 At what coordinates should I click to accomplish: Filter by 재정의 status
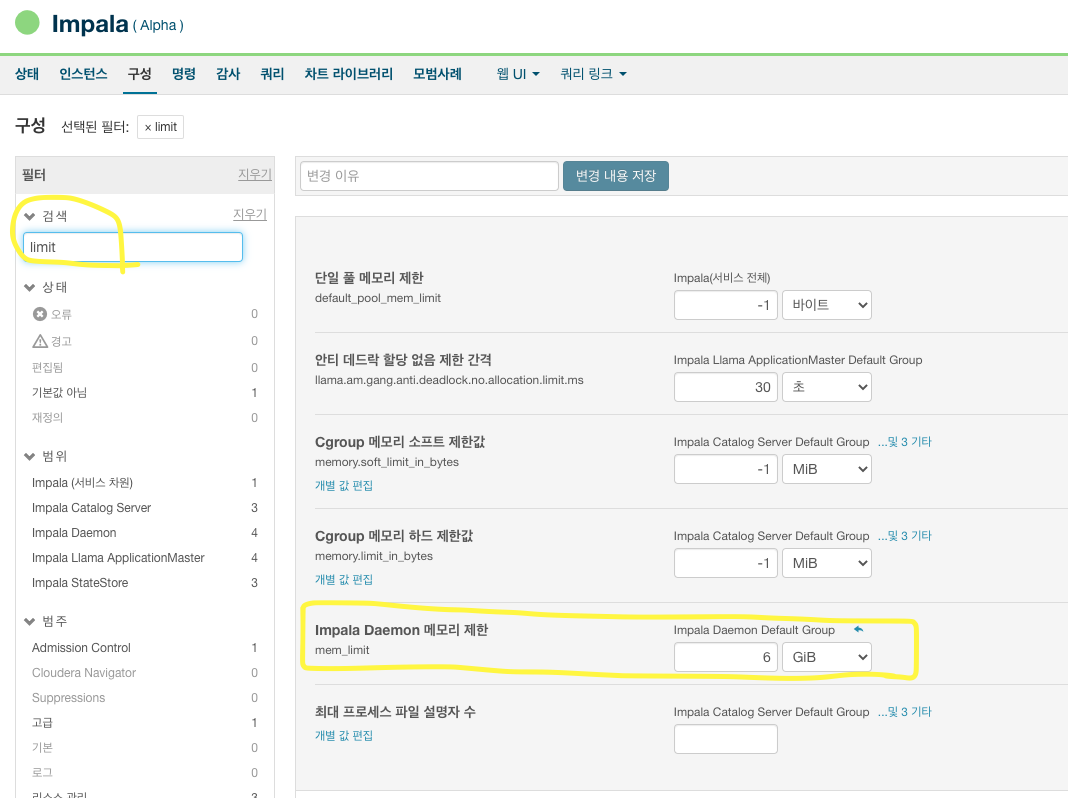click(x=47, y=417)
